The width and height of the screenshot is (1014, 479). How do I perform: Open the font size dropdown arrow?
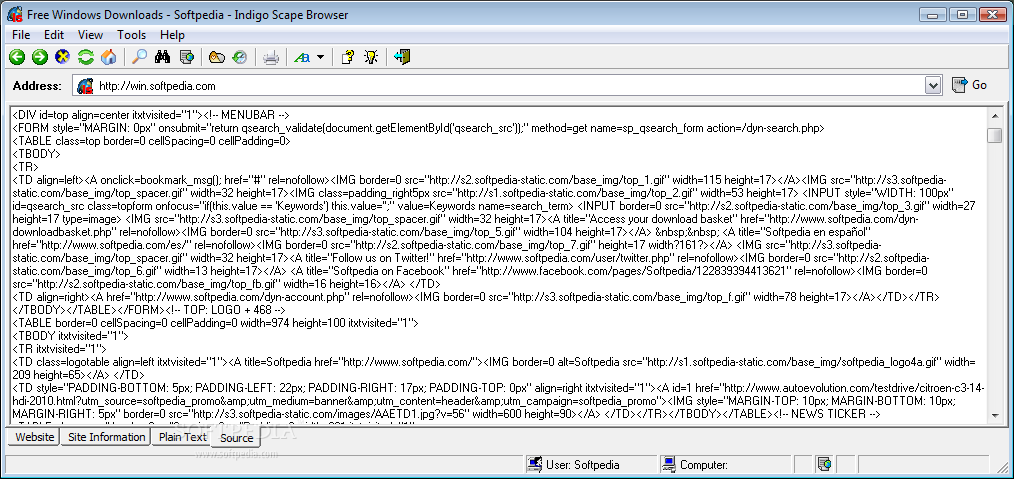point(320,58)
